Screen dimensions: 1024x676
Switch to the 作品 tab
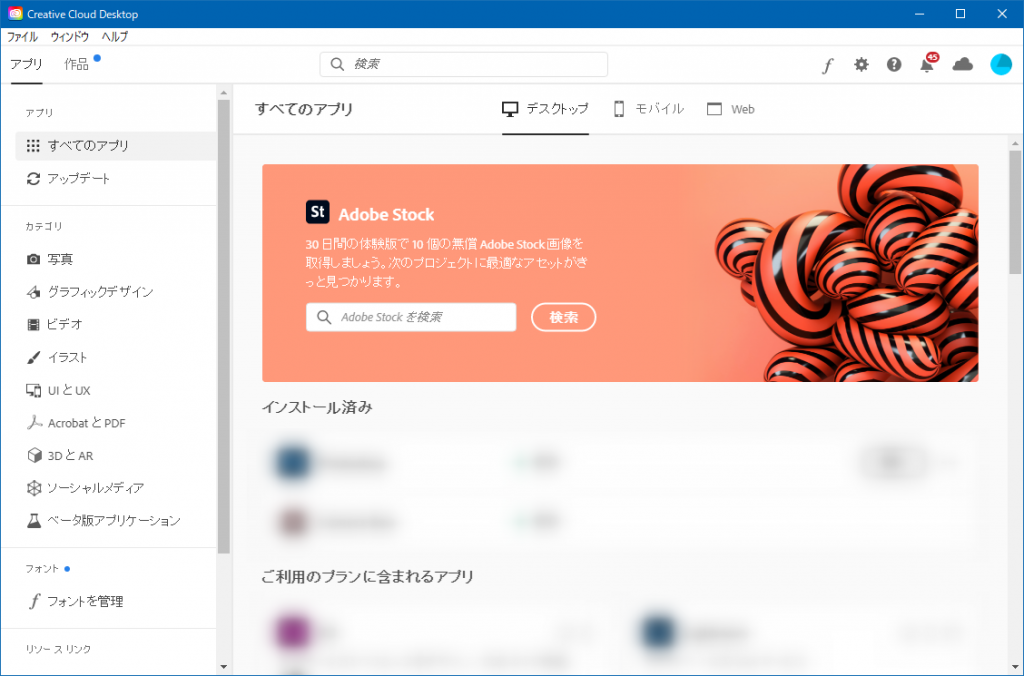click(x=76, y=64)
